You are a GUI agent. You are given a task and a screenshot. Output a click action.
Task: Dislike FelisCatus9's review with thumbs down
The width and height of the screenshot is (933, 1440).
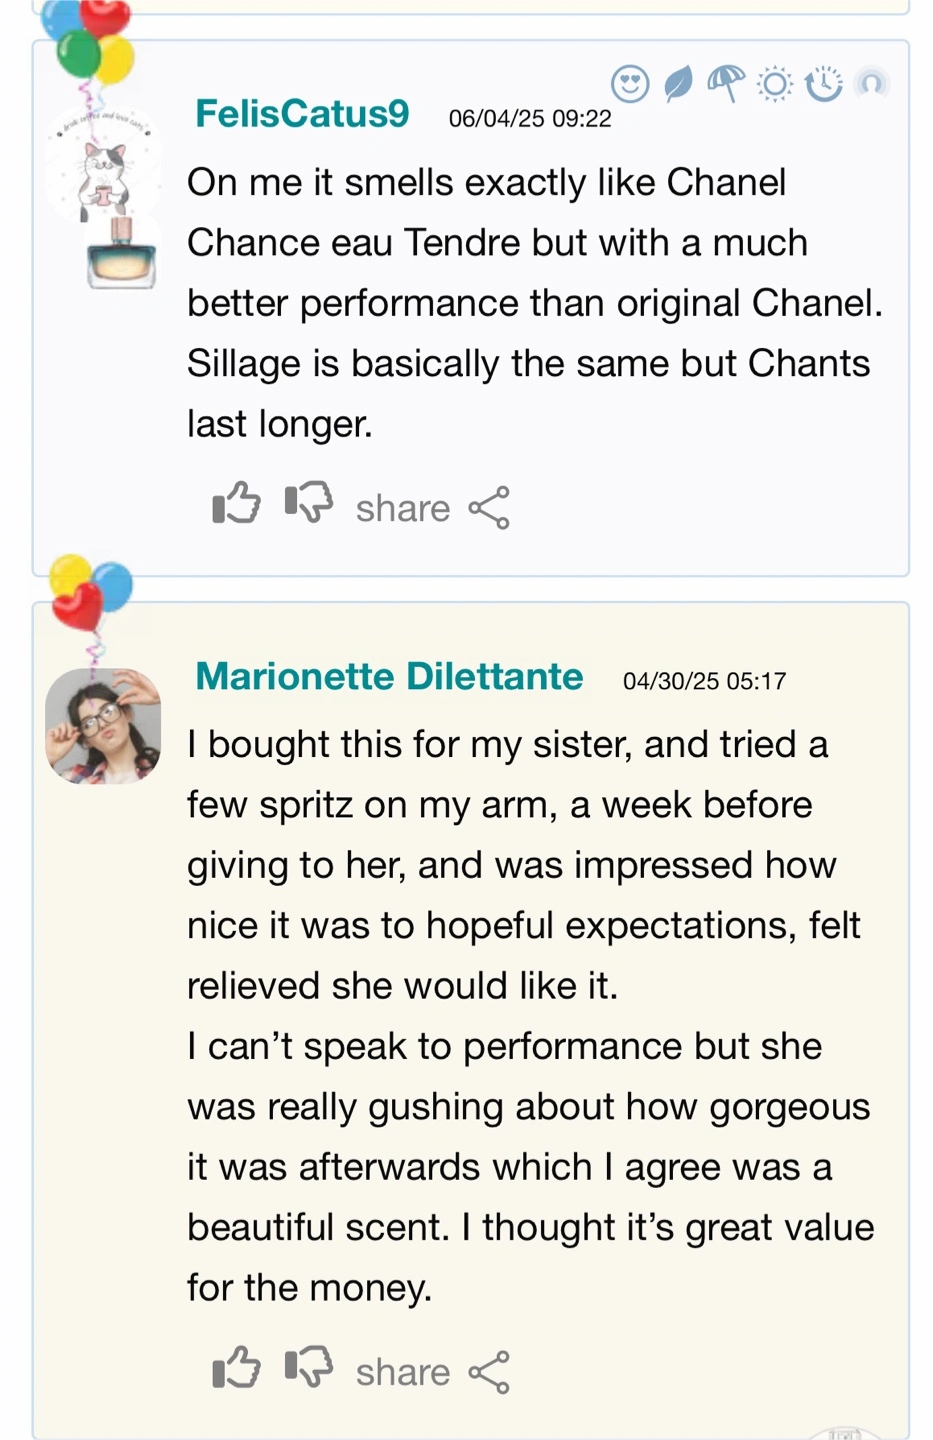click(309, 503)
